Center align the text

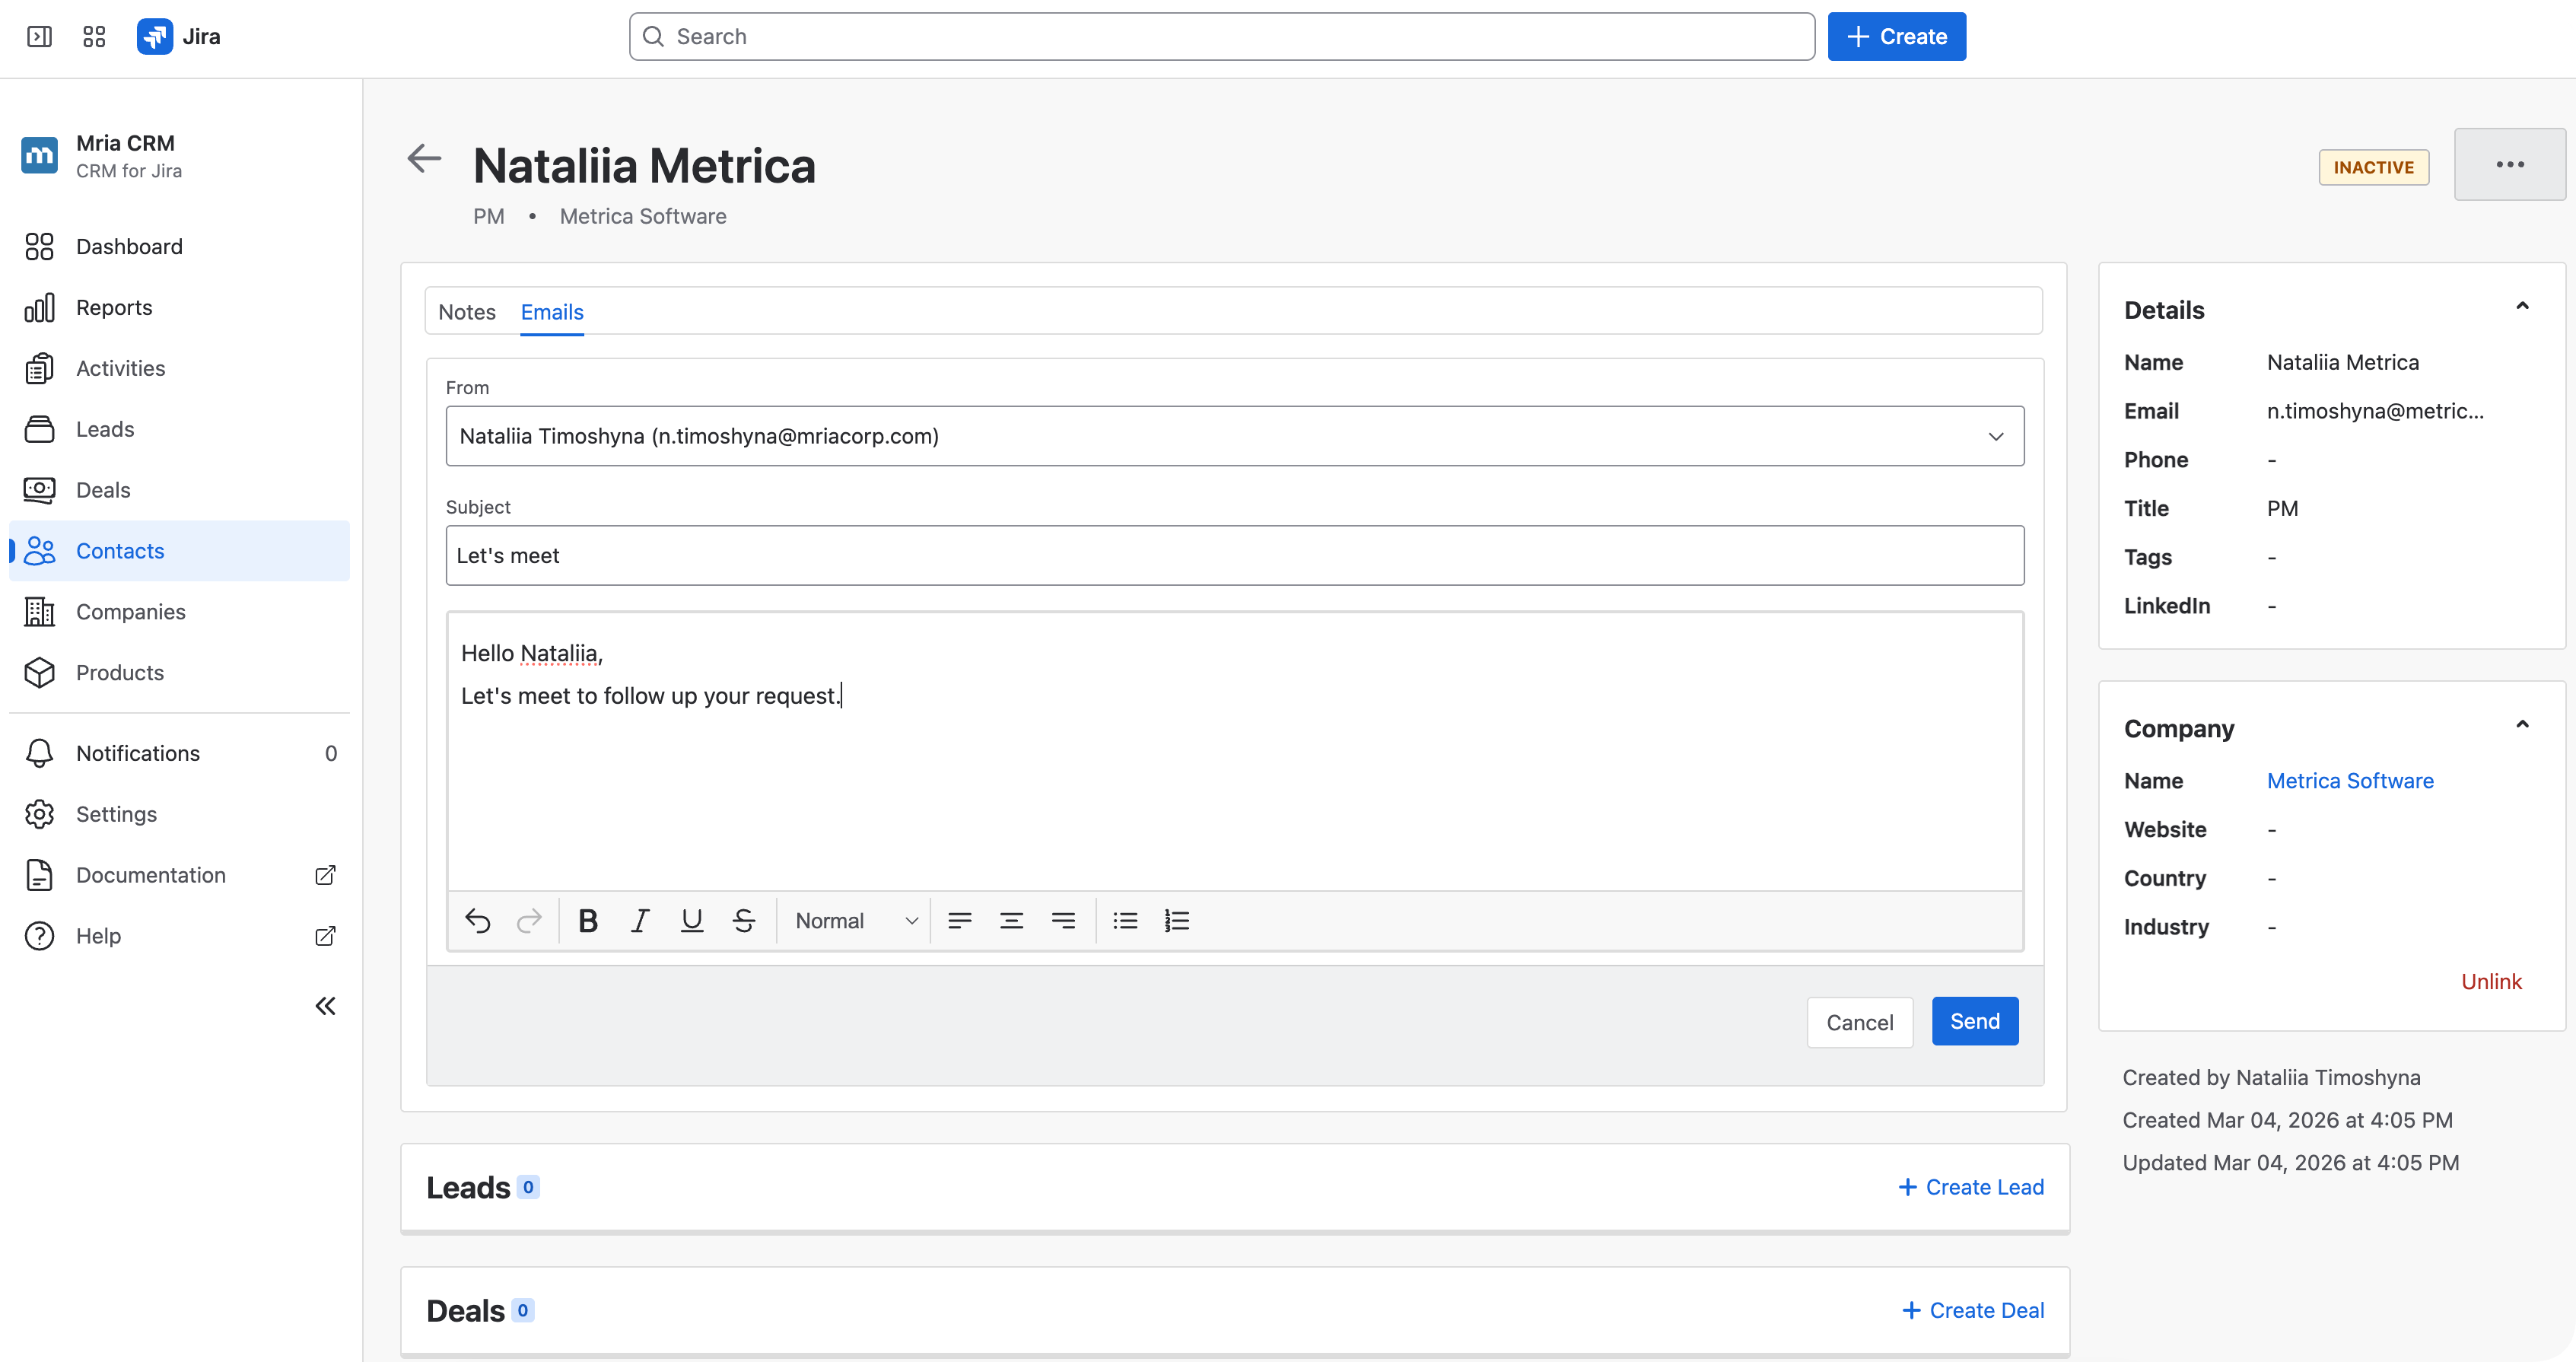1012,921
